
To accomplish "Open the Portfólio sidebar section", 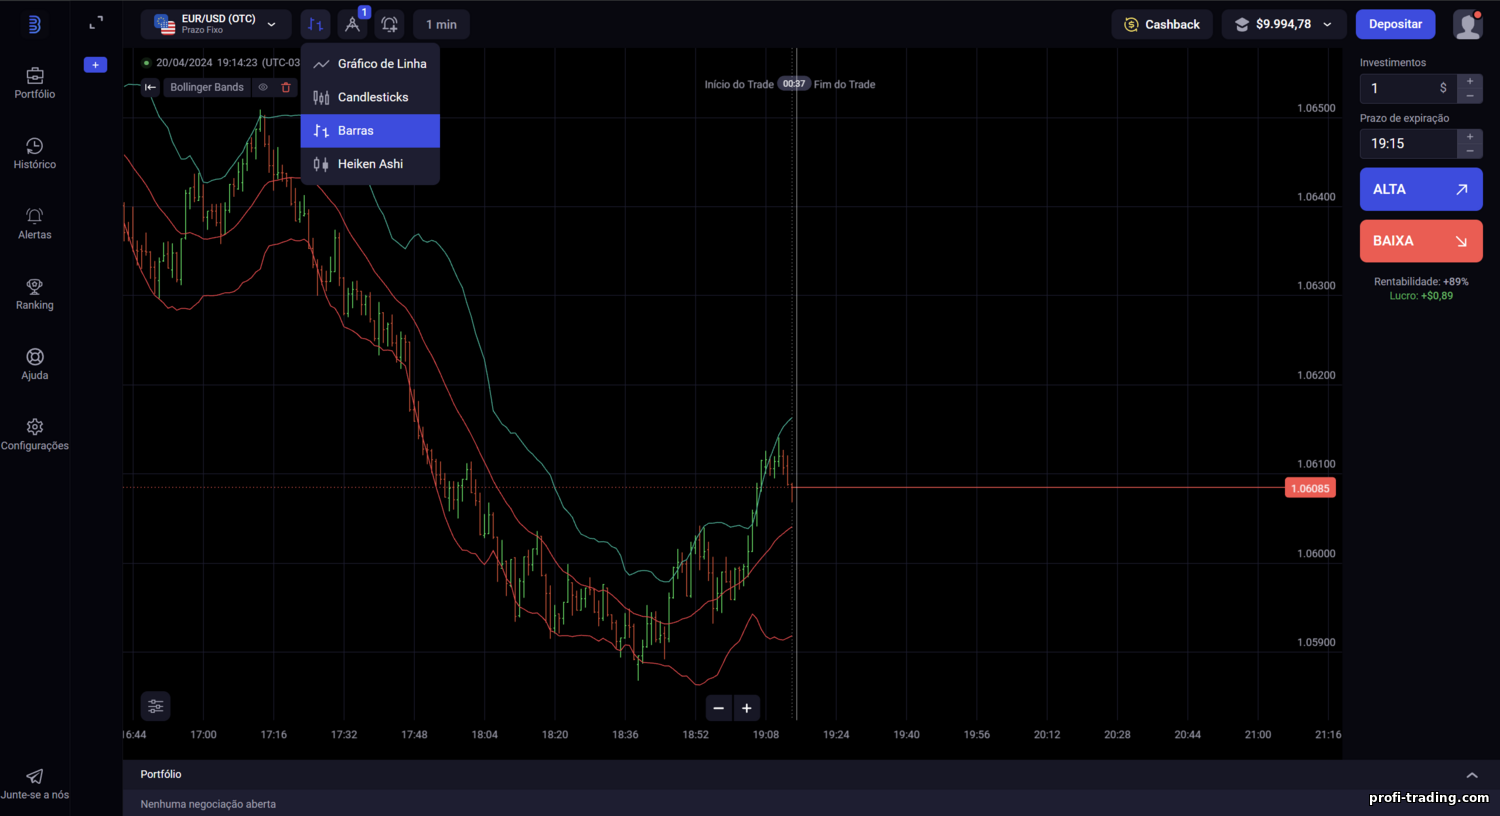I will (x=35, y=83).
